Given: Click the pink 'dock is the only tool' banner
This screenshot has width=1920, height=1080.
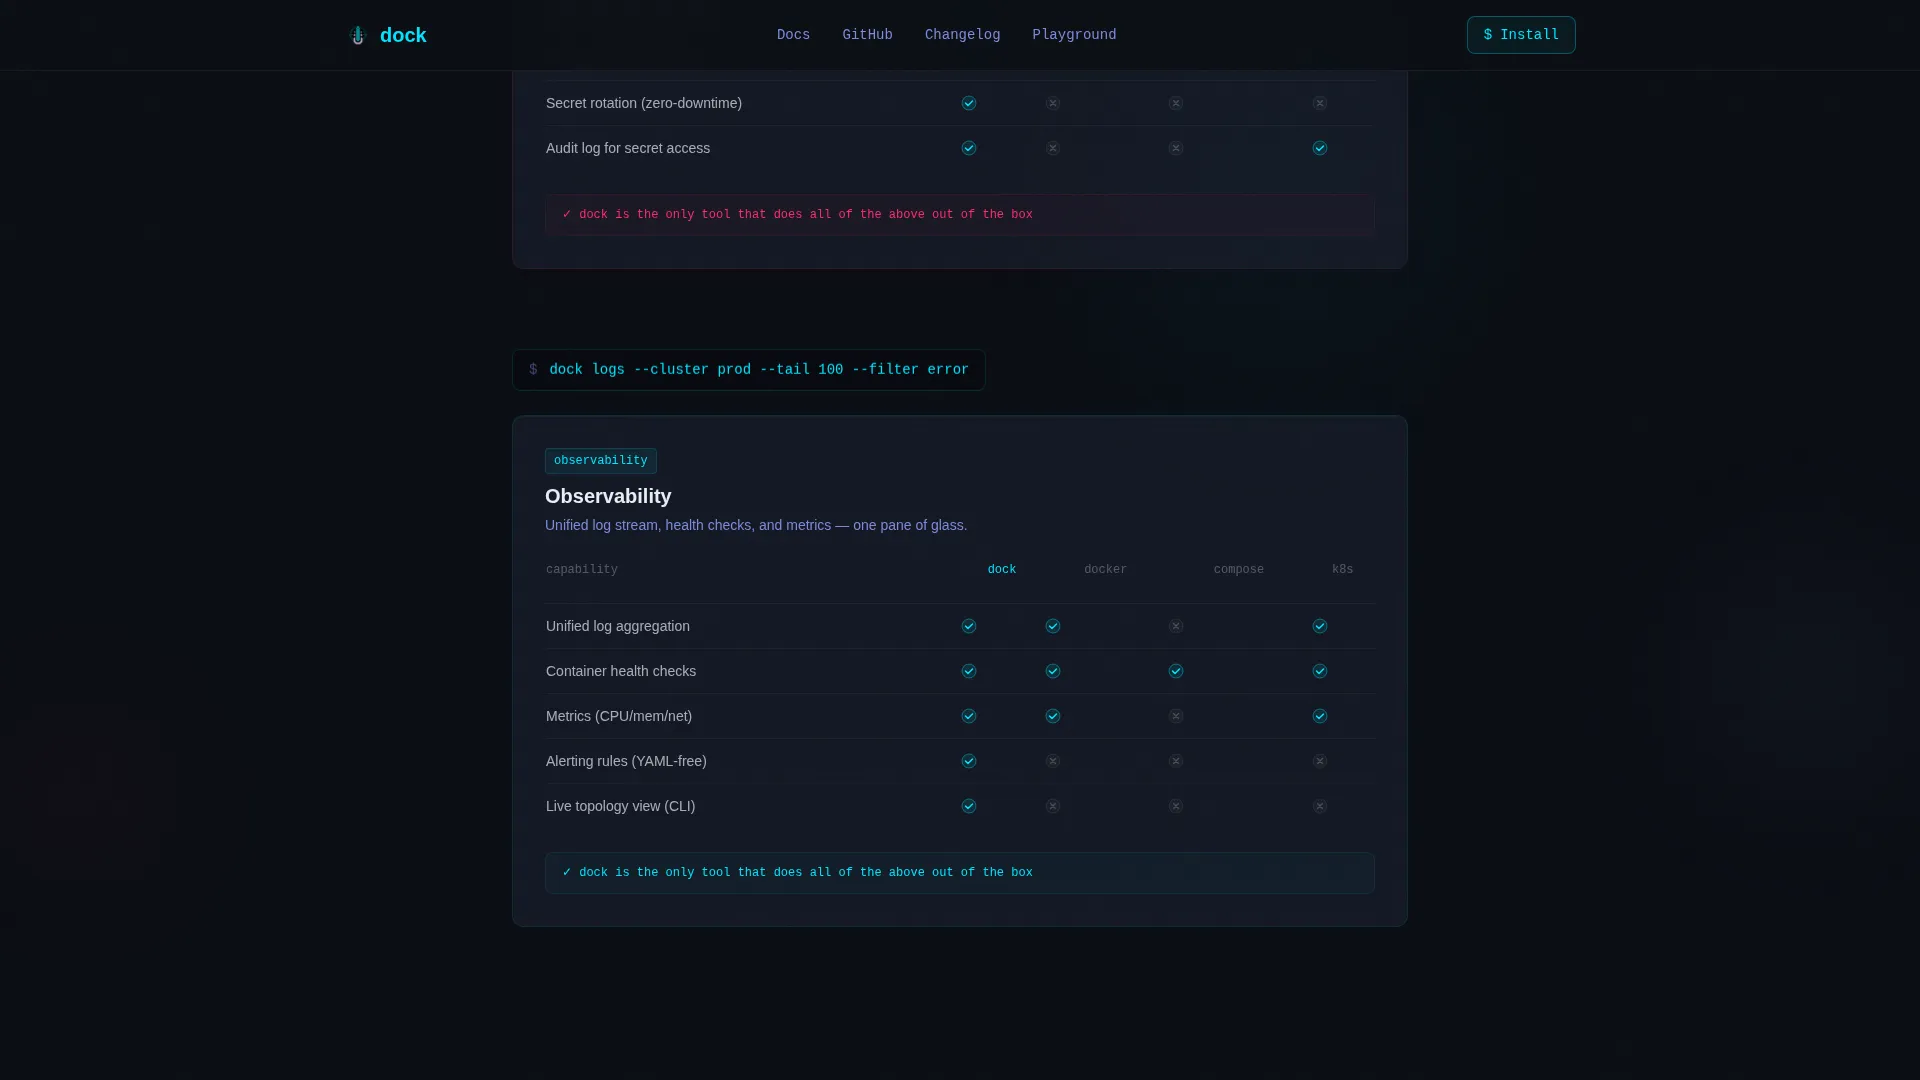Looking at the screenshot, I should (960, 215).
